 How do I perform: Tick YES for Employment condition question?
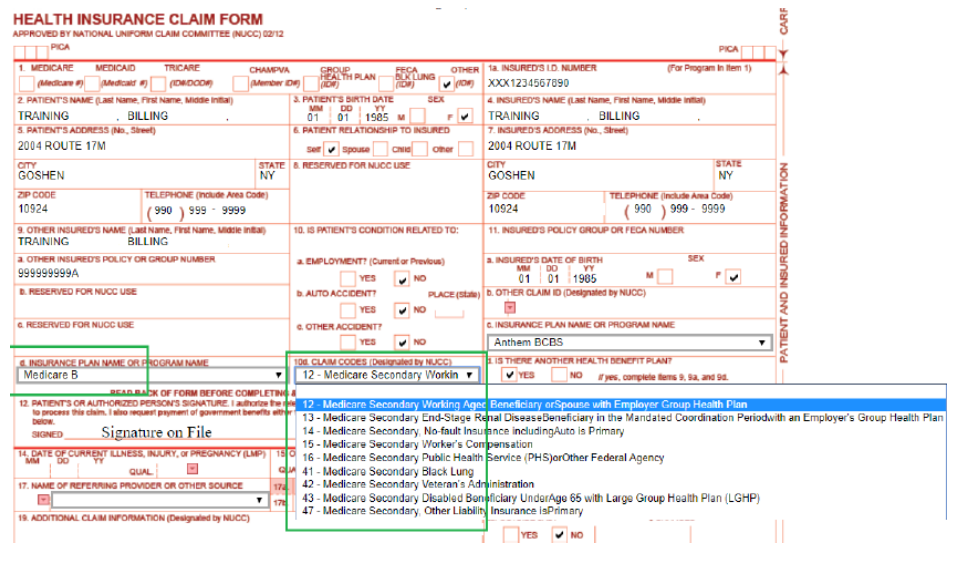(x=347, y=279)
